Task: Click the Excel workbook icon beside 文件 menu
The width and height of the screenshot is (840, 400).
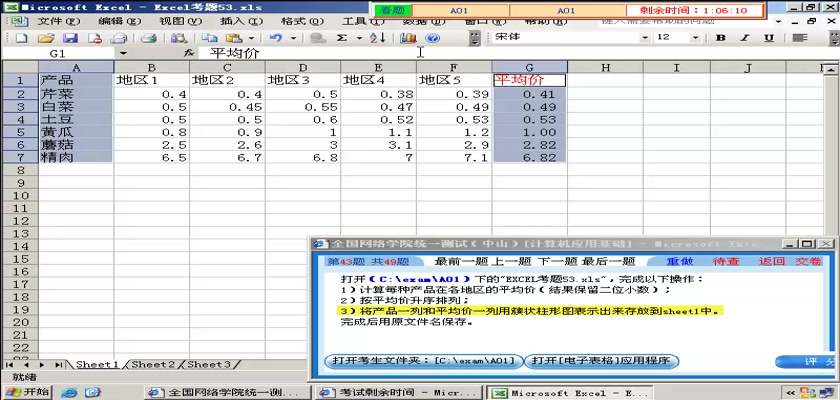Action: 18,21
